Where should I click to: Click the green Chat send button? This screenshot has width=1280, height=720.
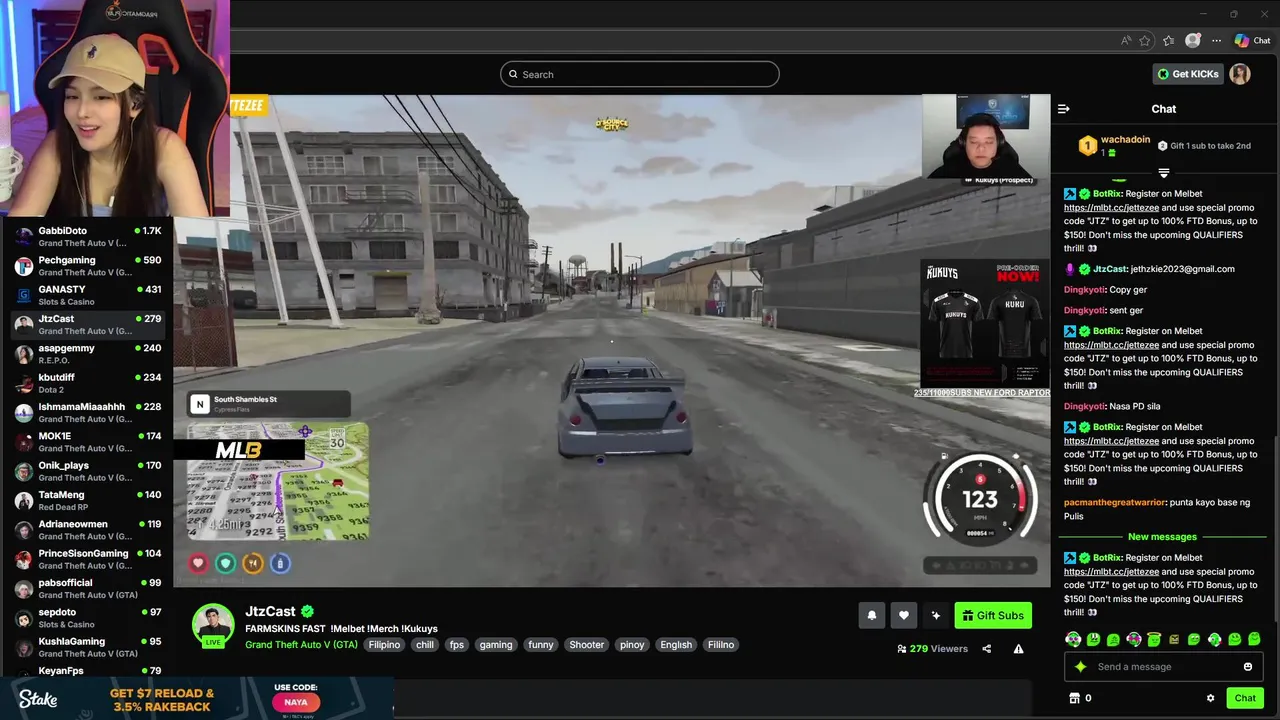pos(1245,698)
